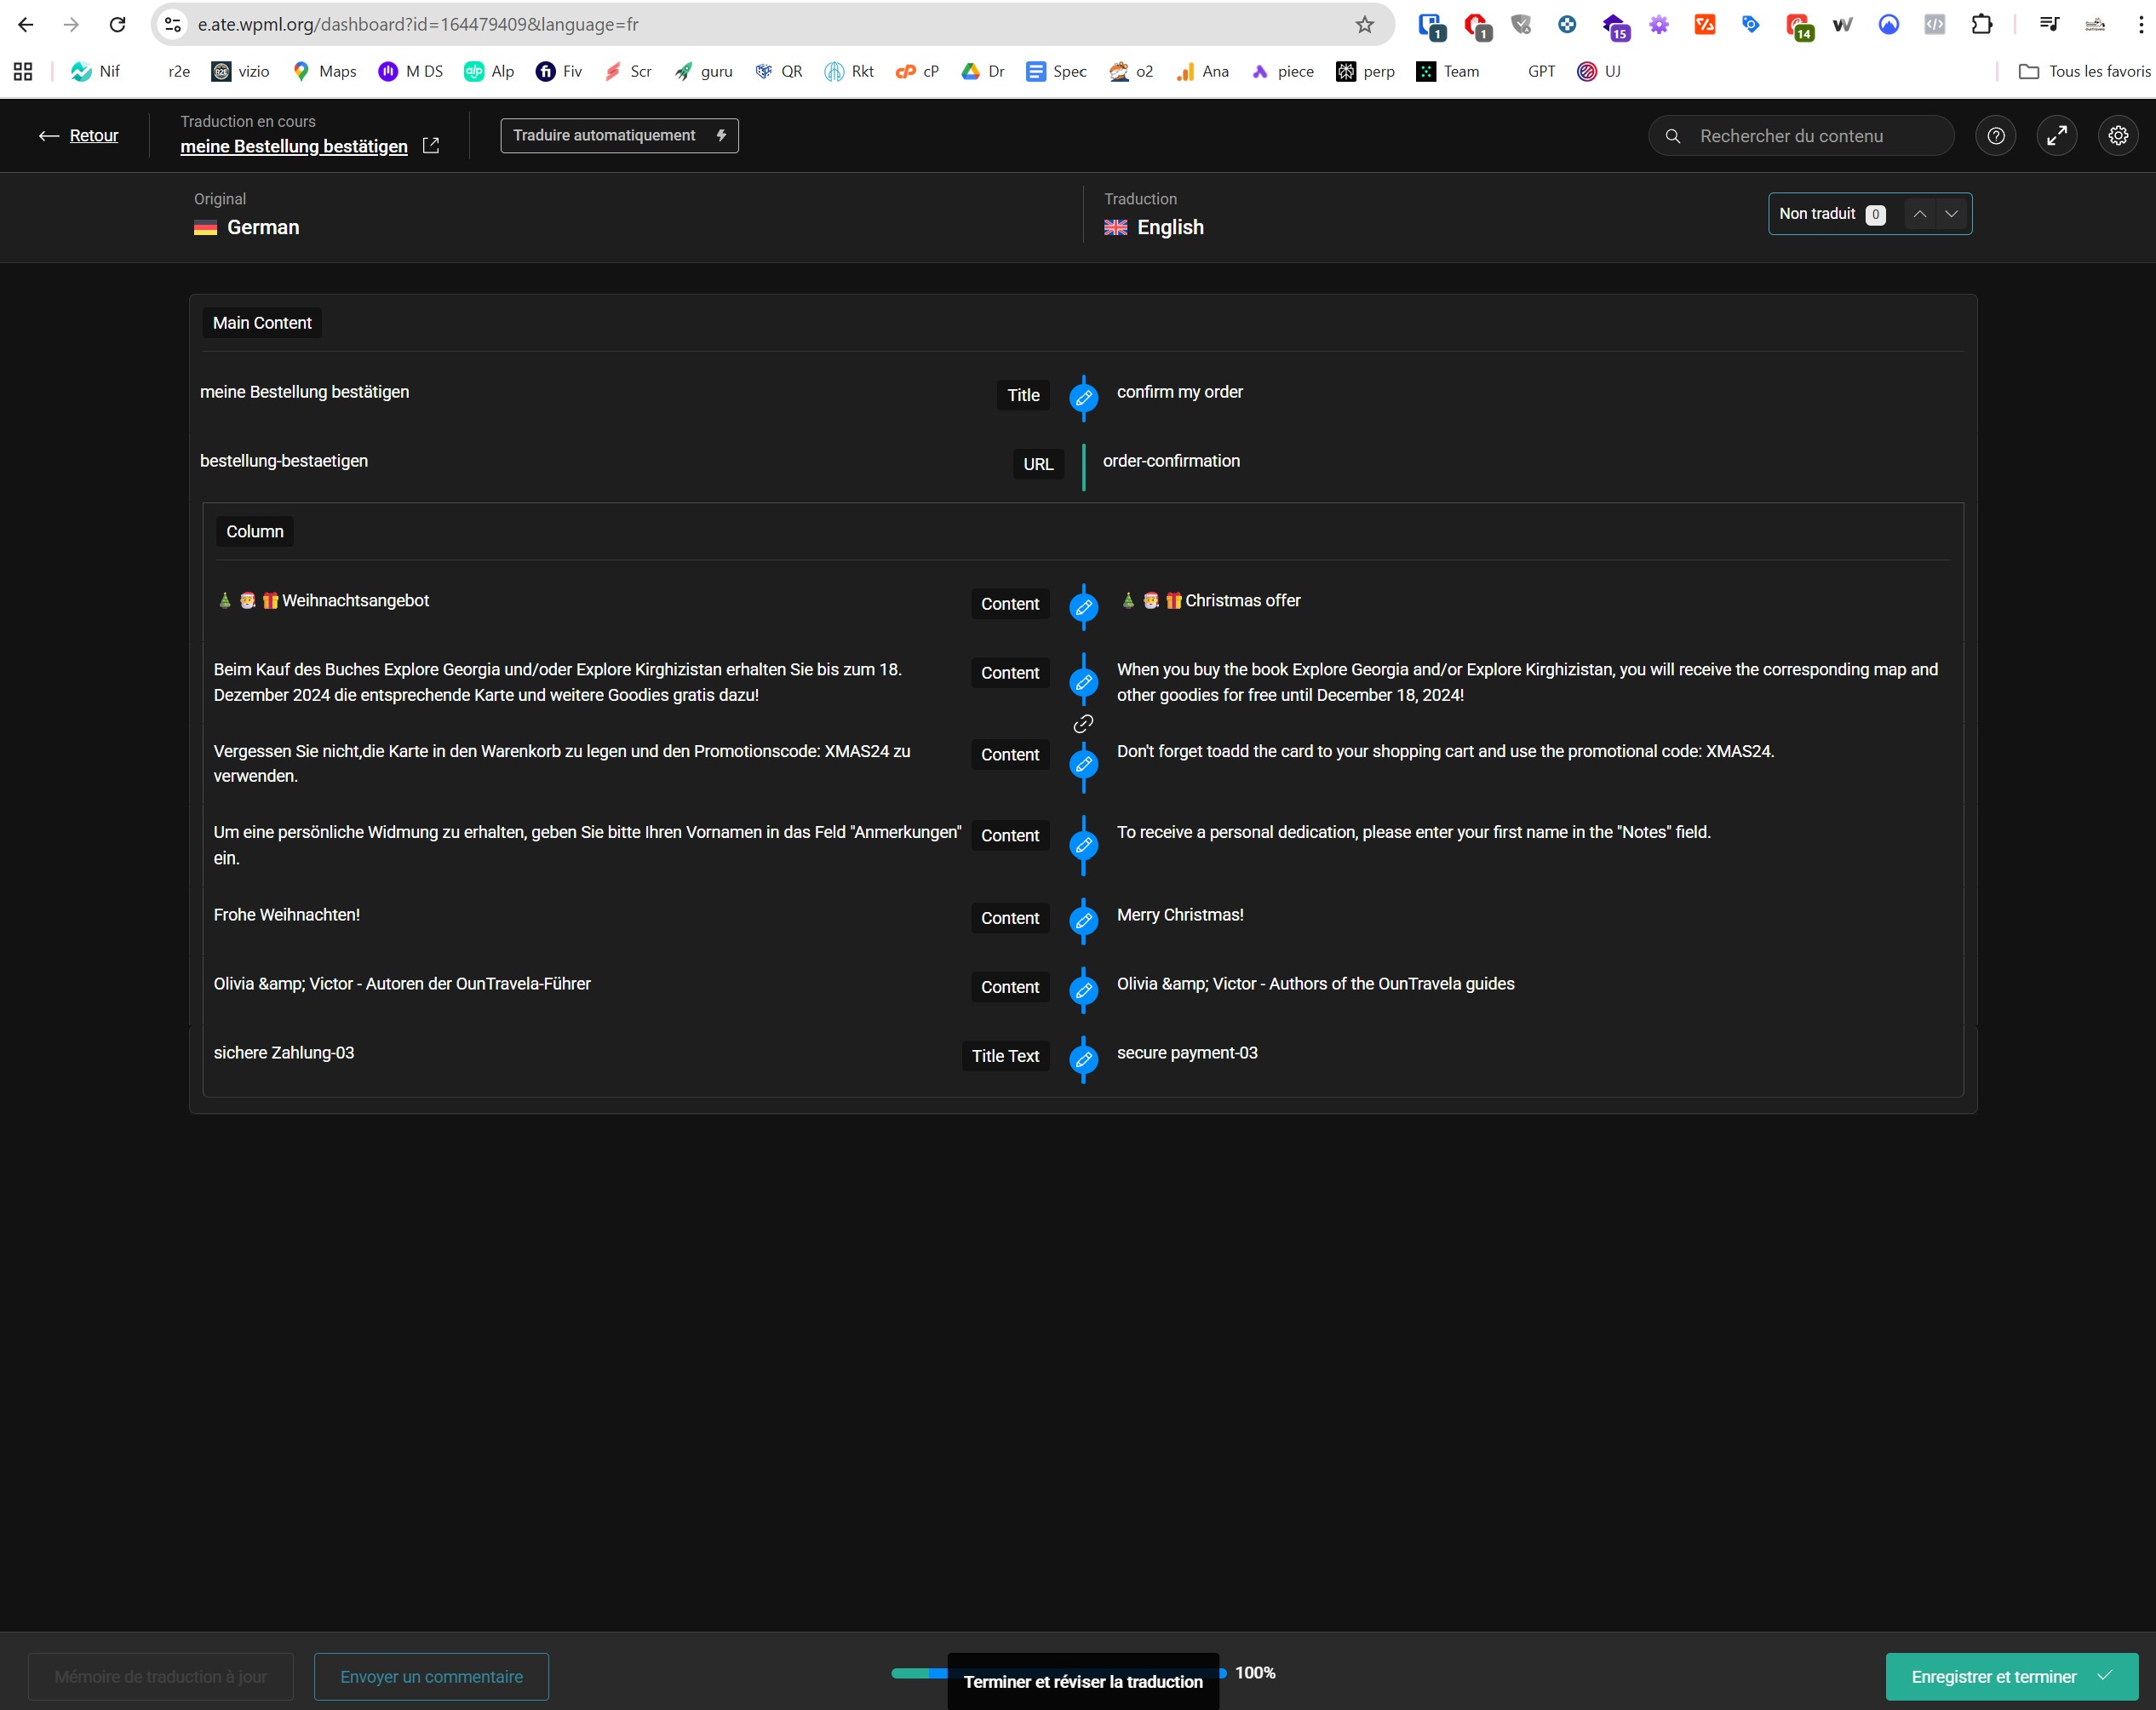Click edit icon beside 'Christmas offer' translation
The width and height of the screenshot is (2156, 1710).
click(1083, 606)
